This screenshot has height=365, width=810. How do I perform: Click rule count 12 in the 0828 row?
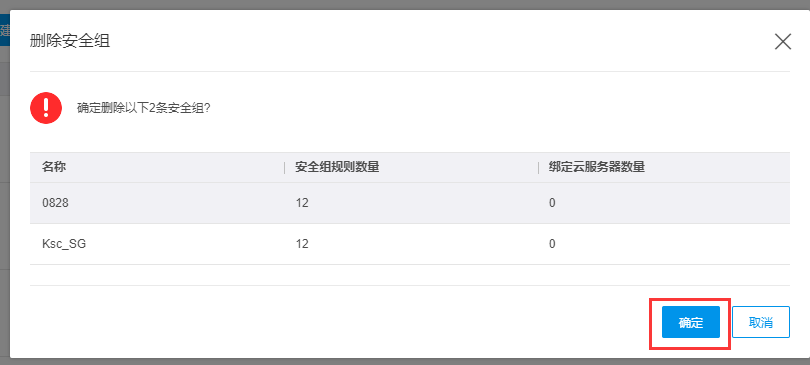pos(302,203)
